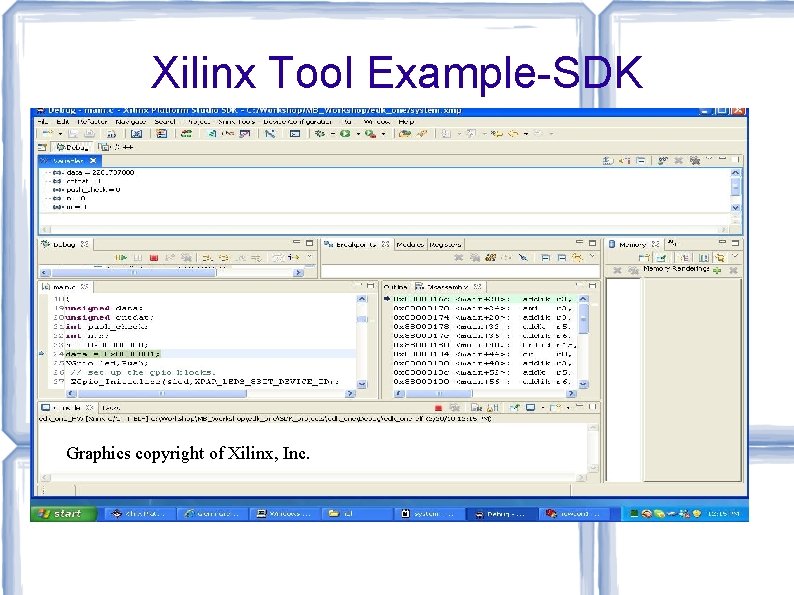Image resolution: width=794 pixels, height=595 pixels.
Task: Close the Variables tab with its X
Action: click(93, 161)
